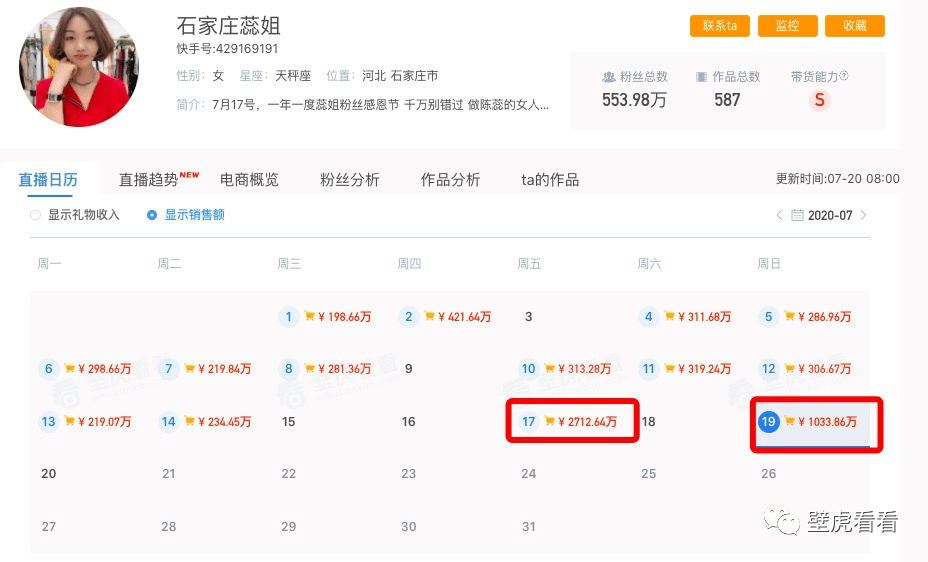The height and width of the screenshot is (562, 928).
Task: Open the 电商概览 tab
Action: coord(249,180)
